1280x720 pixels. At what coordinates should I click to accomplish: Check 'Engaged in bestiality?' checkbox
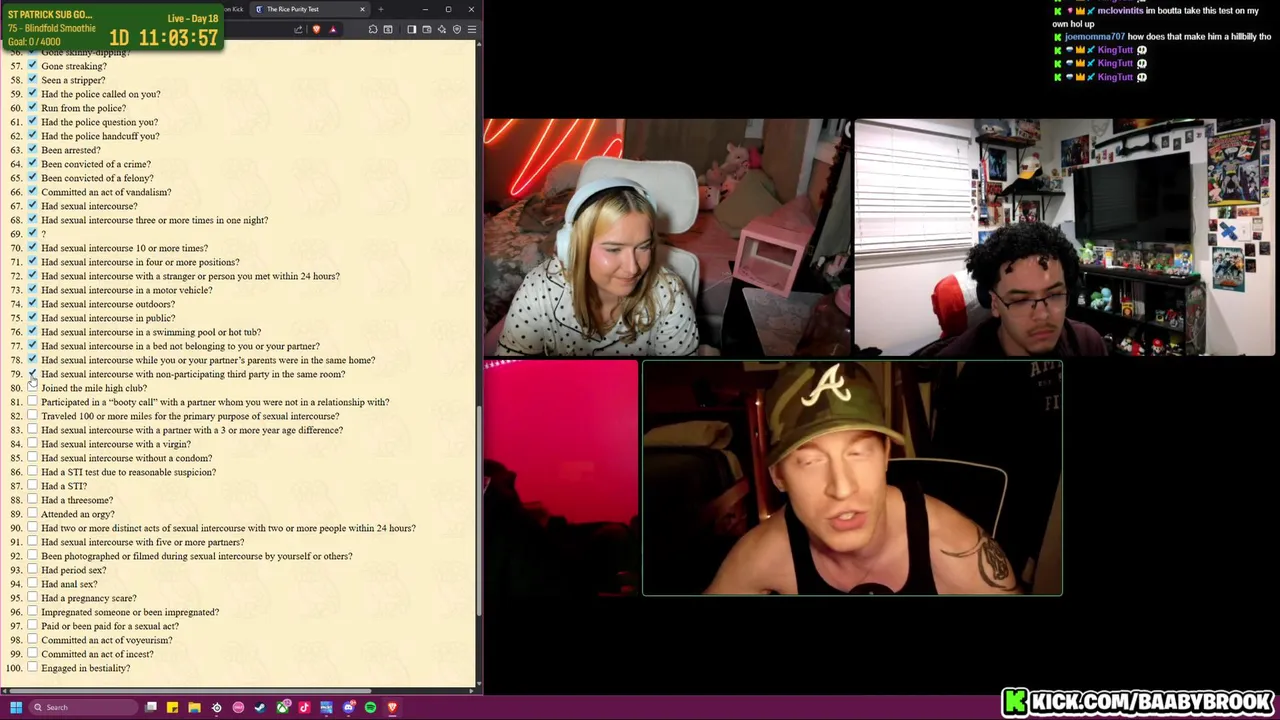click(x=32, y=667)
